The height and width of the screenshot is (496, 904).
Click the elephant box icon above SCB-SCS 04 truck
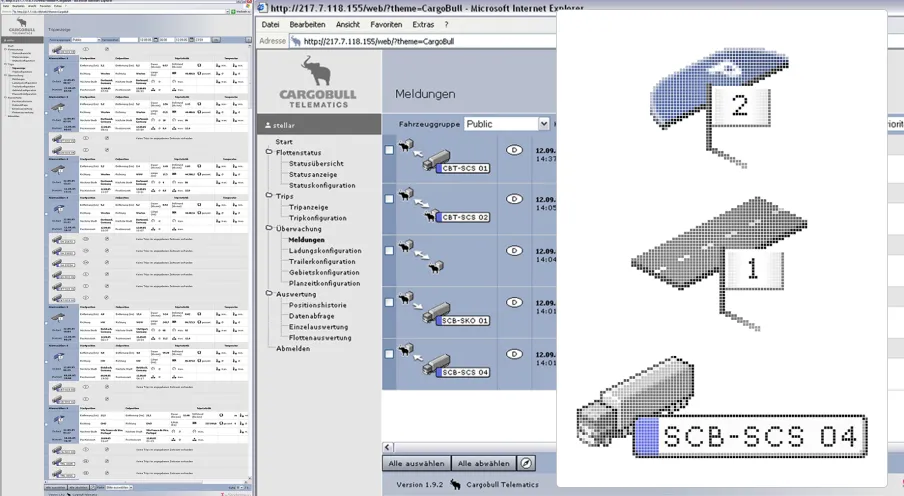[406, 349]
